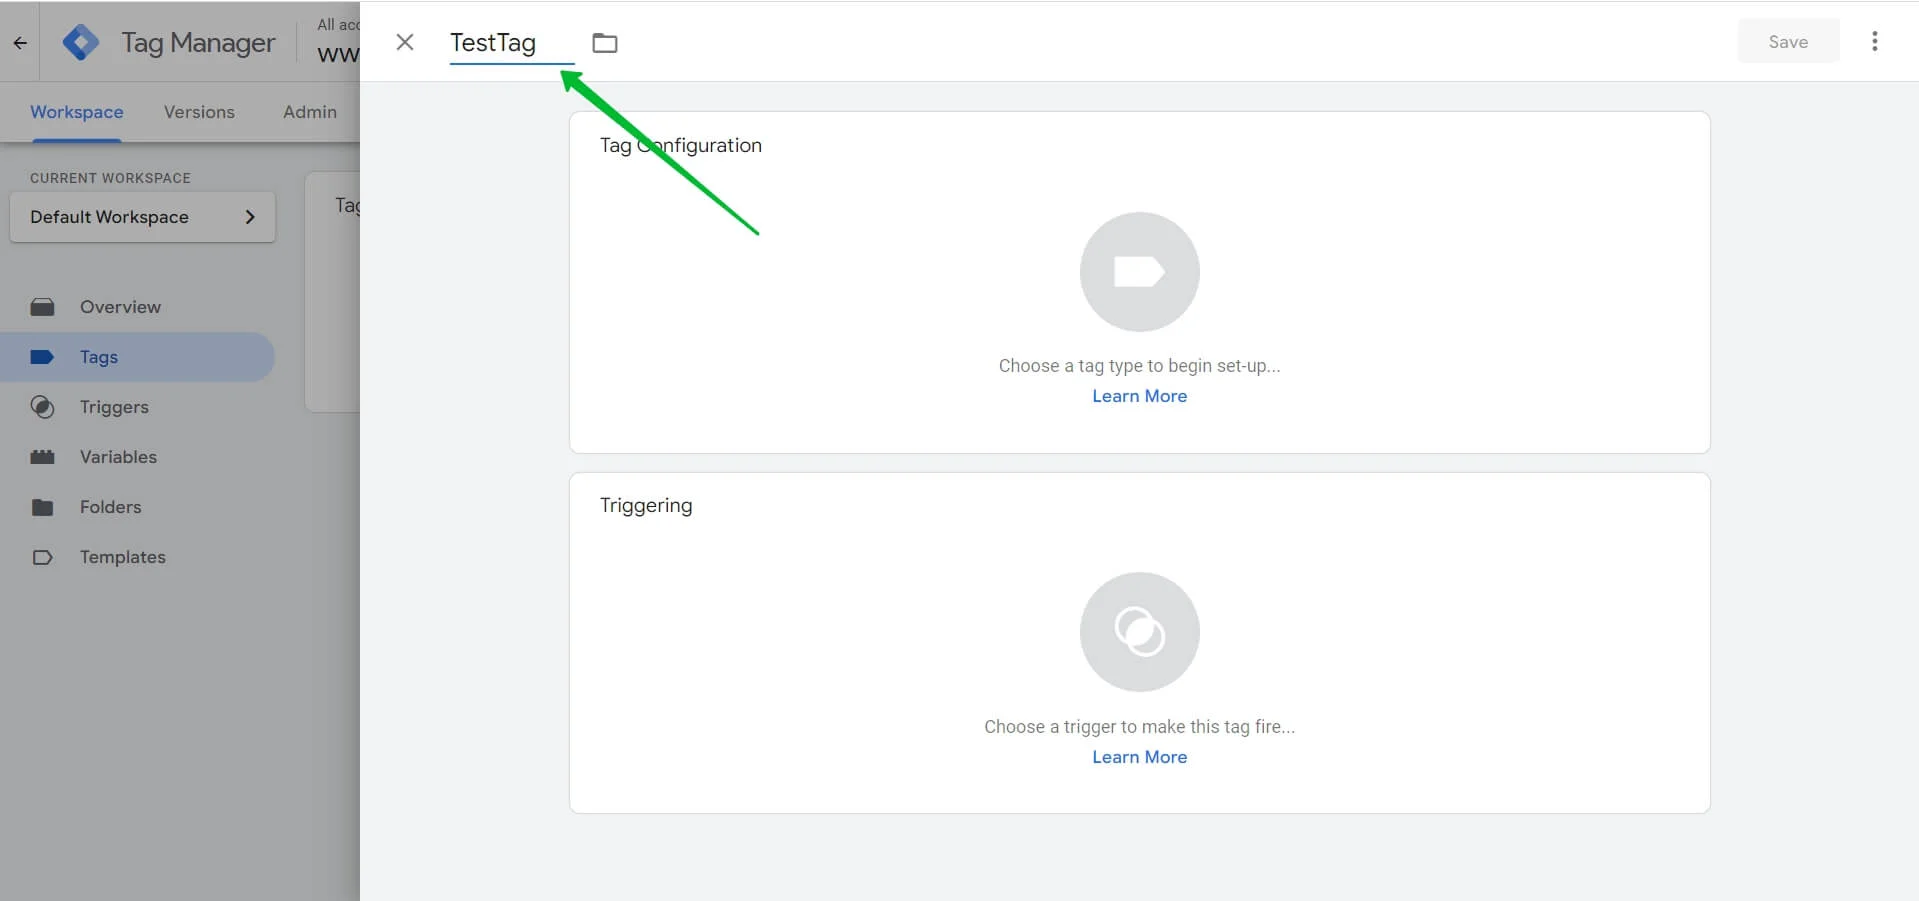Switch to the Admin tab
The height and width of the screenshot is (901, 1919).
click(x=310, y=112)
